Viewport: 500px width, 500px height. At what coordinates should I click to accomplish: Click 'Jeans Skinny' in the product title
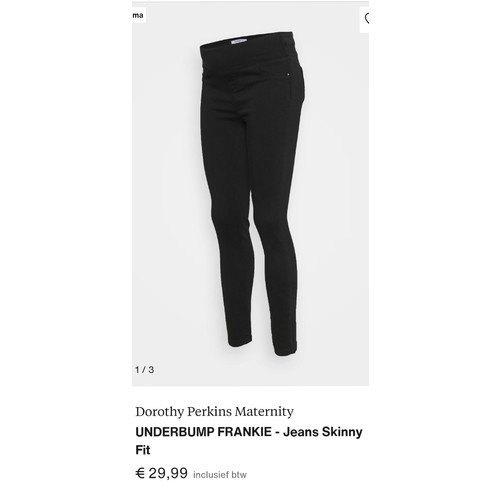click(323, 432)
